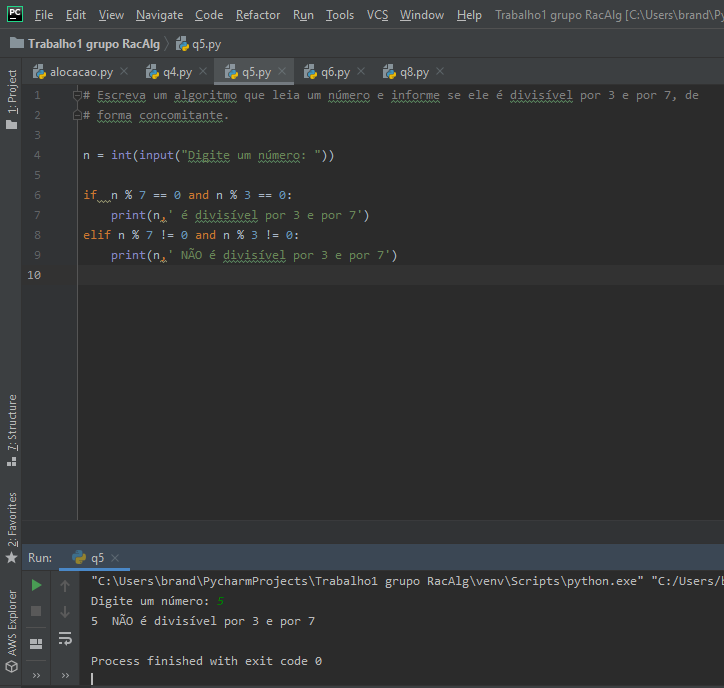Close the q5.py editor tab
This screenshot has height=688, width=724.
(x=282, y=71)
